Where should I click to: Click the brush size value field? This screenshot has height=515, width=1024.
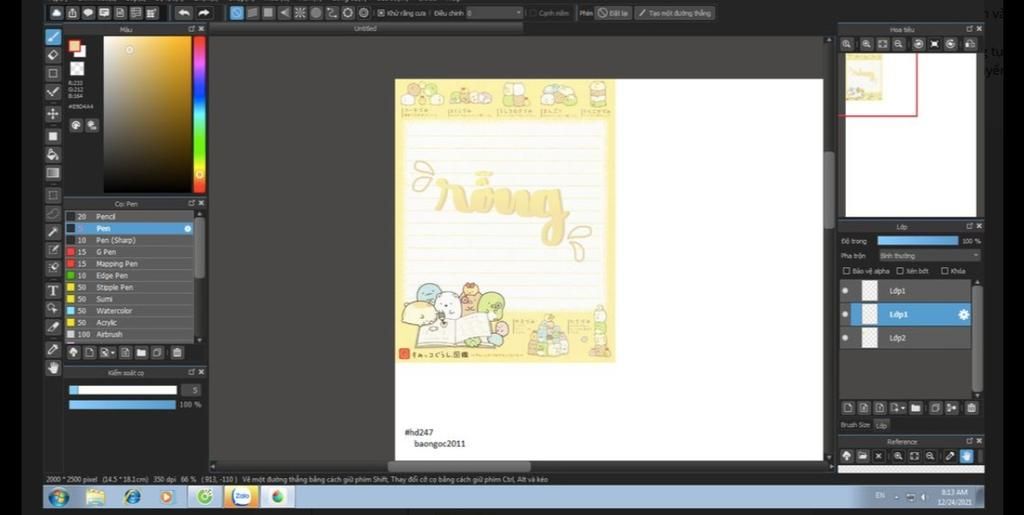(x=191, y=390)
